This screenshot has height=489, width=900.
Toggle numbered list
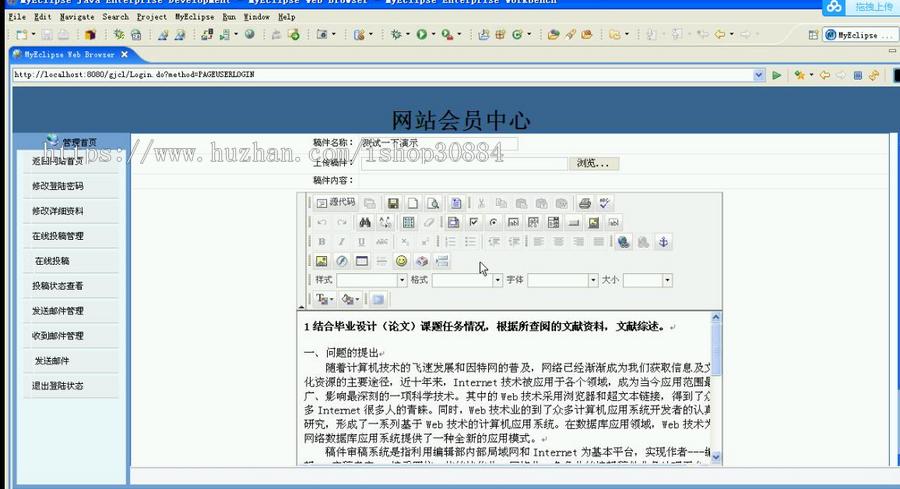(x=451, y=242)
